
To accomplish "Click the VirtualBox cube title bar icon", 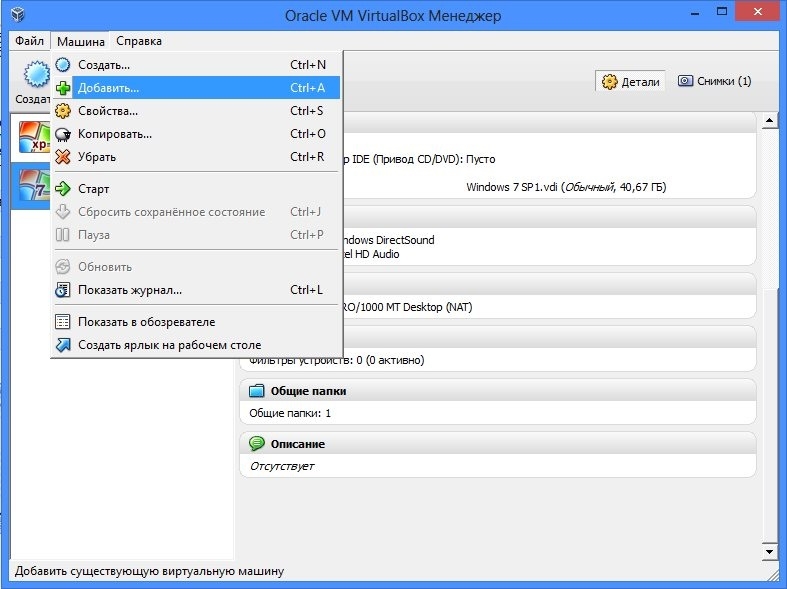I will point(18,15).
